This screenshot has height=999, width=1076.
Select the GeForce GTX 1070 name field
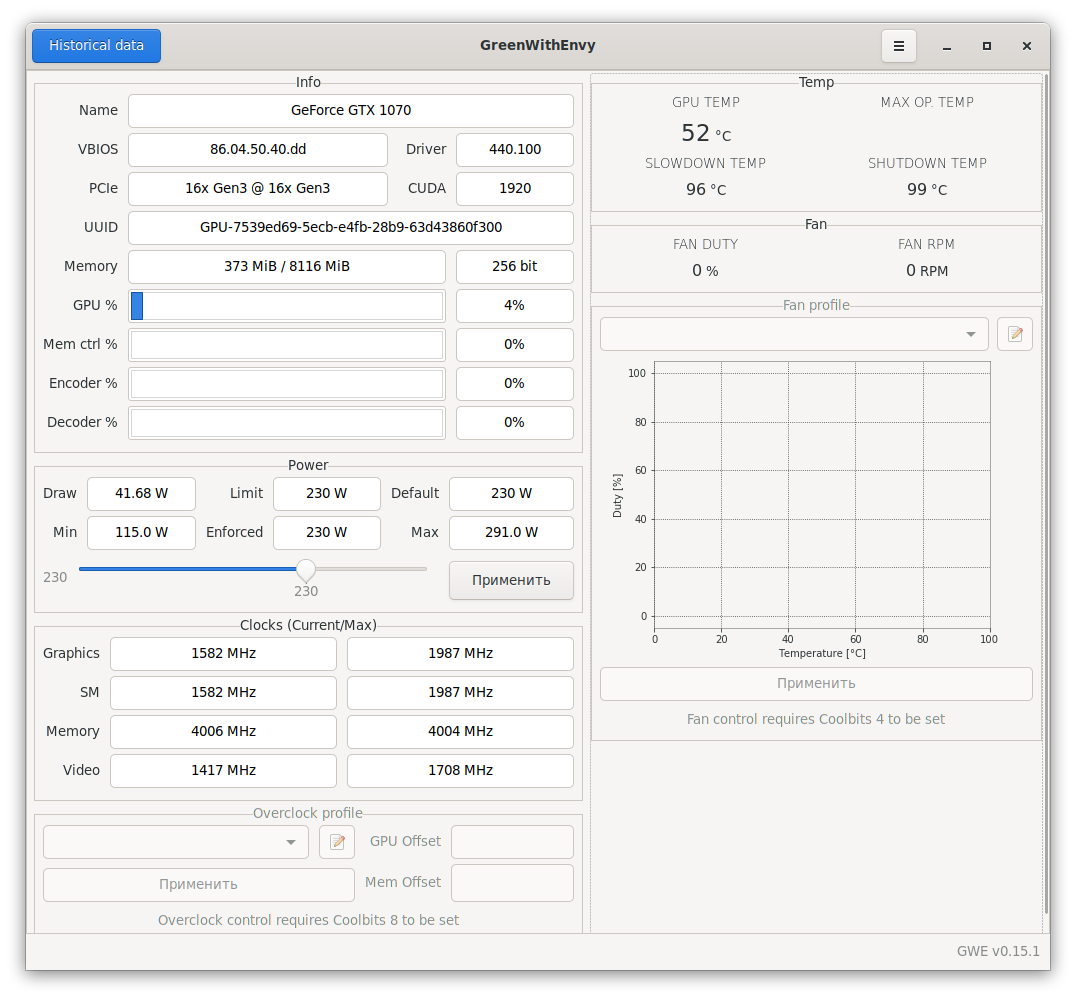coord(351,111)
